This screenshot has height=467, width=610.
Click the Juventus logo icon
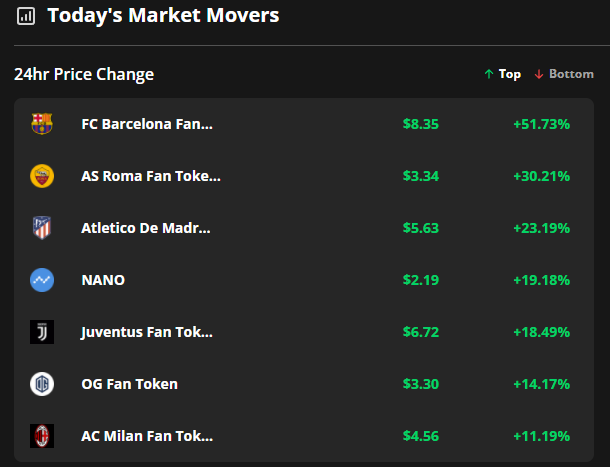click(x=41, y=332)
